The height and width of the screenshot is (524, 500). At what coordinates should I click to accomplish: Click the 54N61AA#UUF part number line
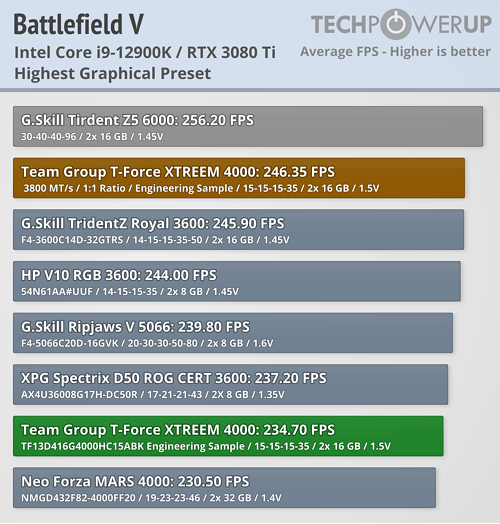[130, 292]
